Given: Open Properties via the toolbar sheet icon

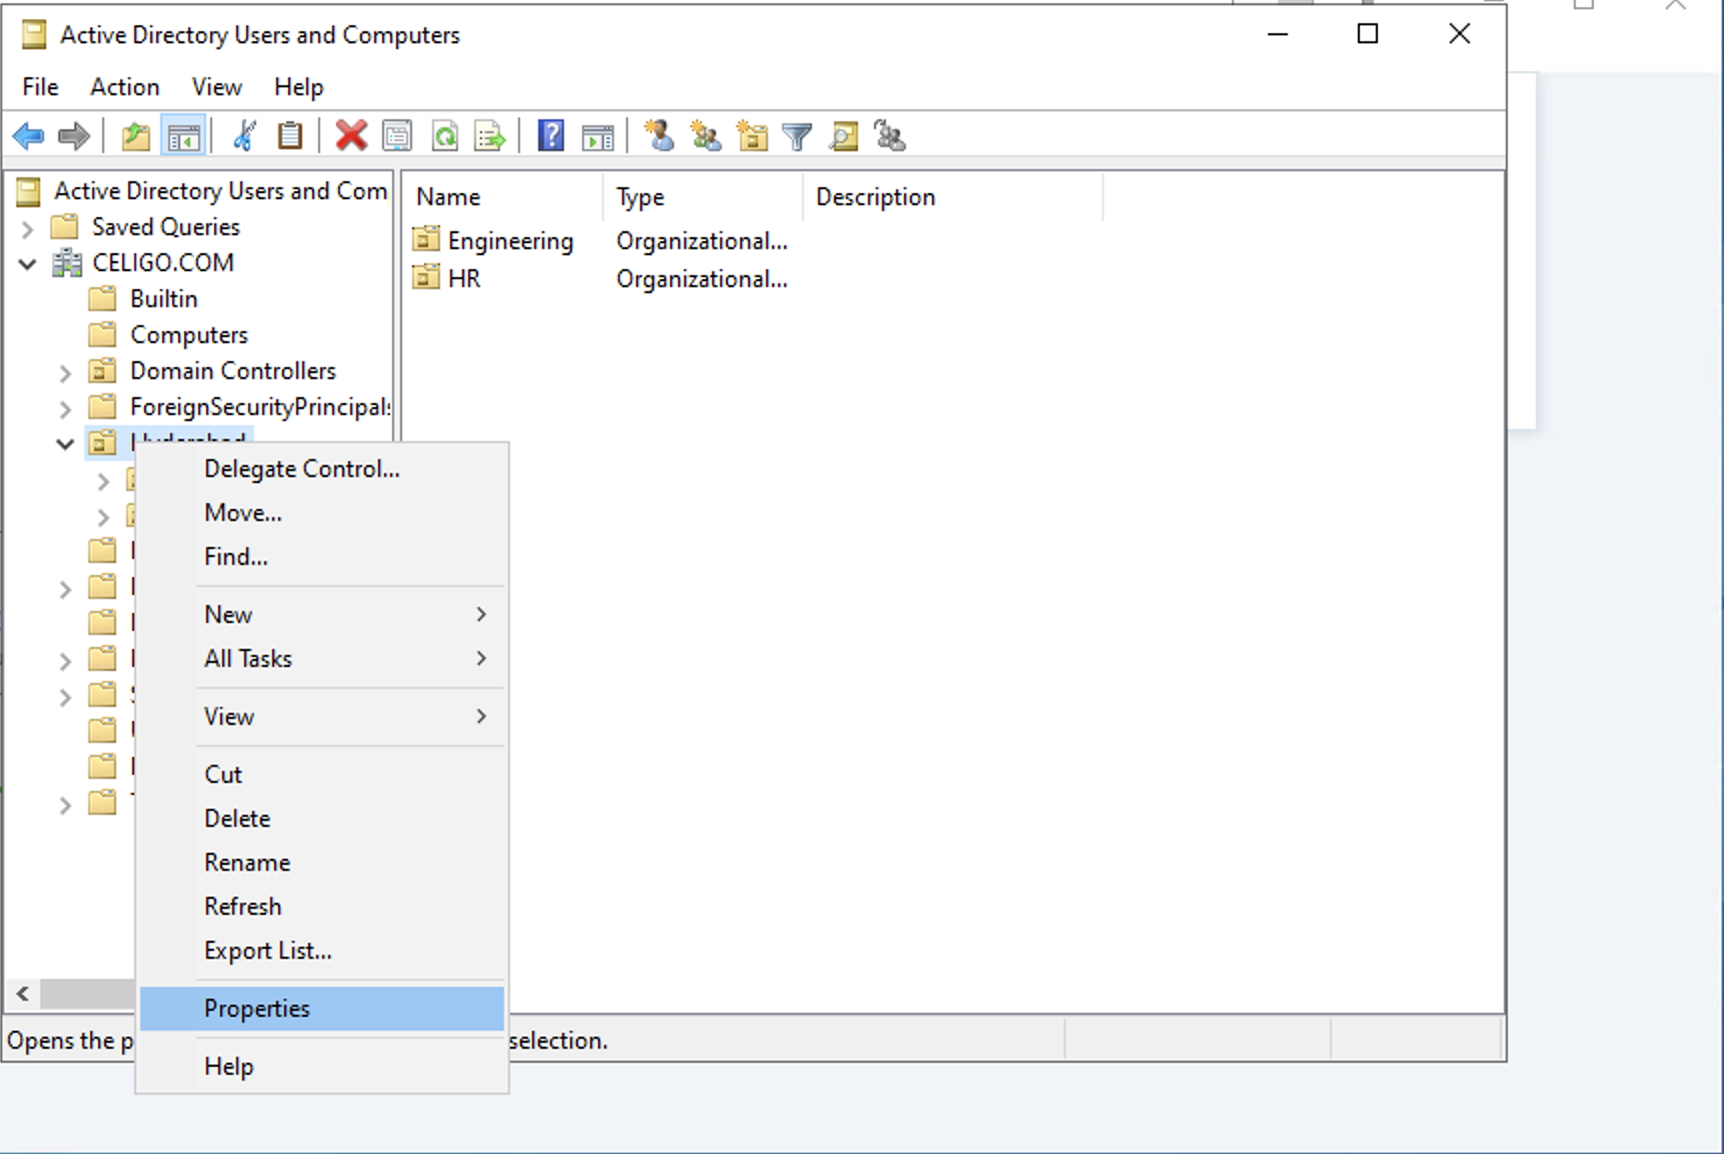Looking at the screenshot, I should tap(397, 136).
